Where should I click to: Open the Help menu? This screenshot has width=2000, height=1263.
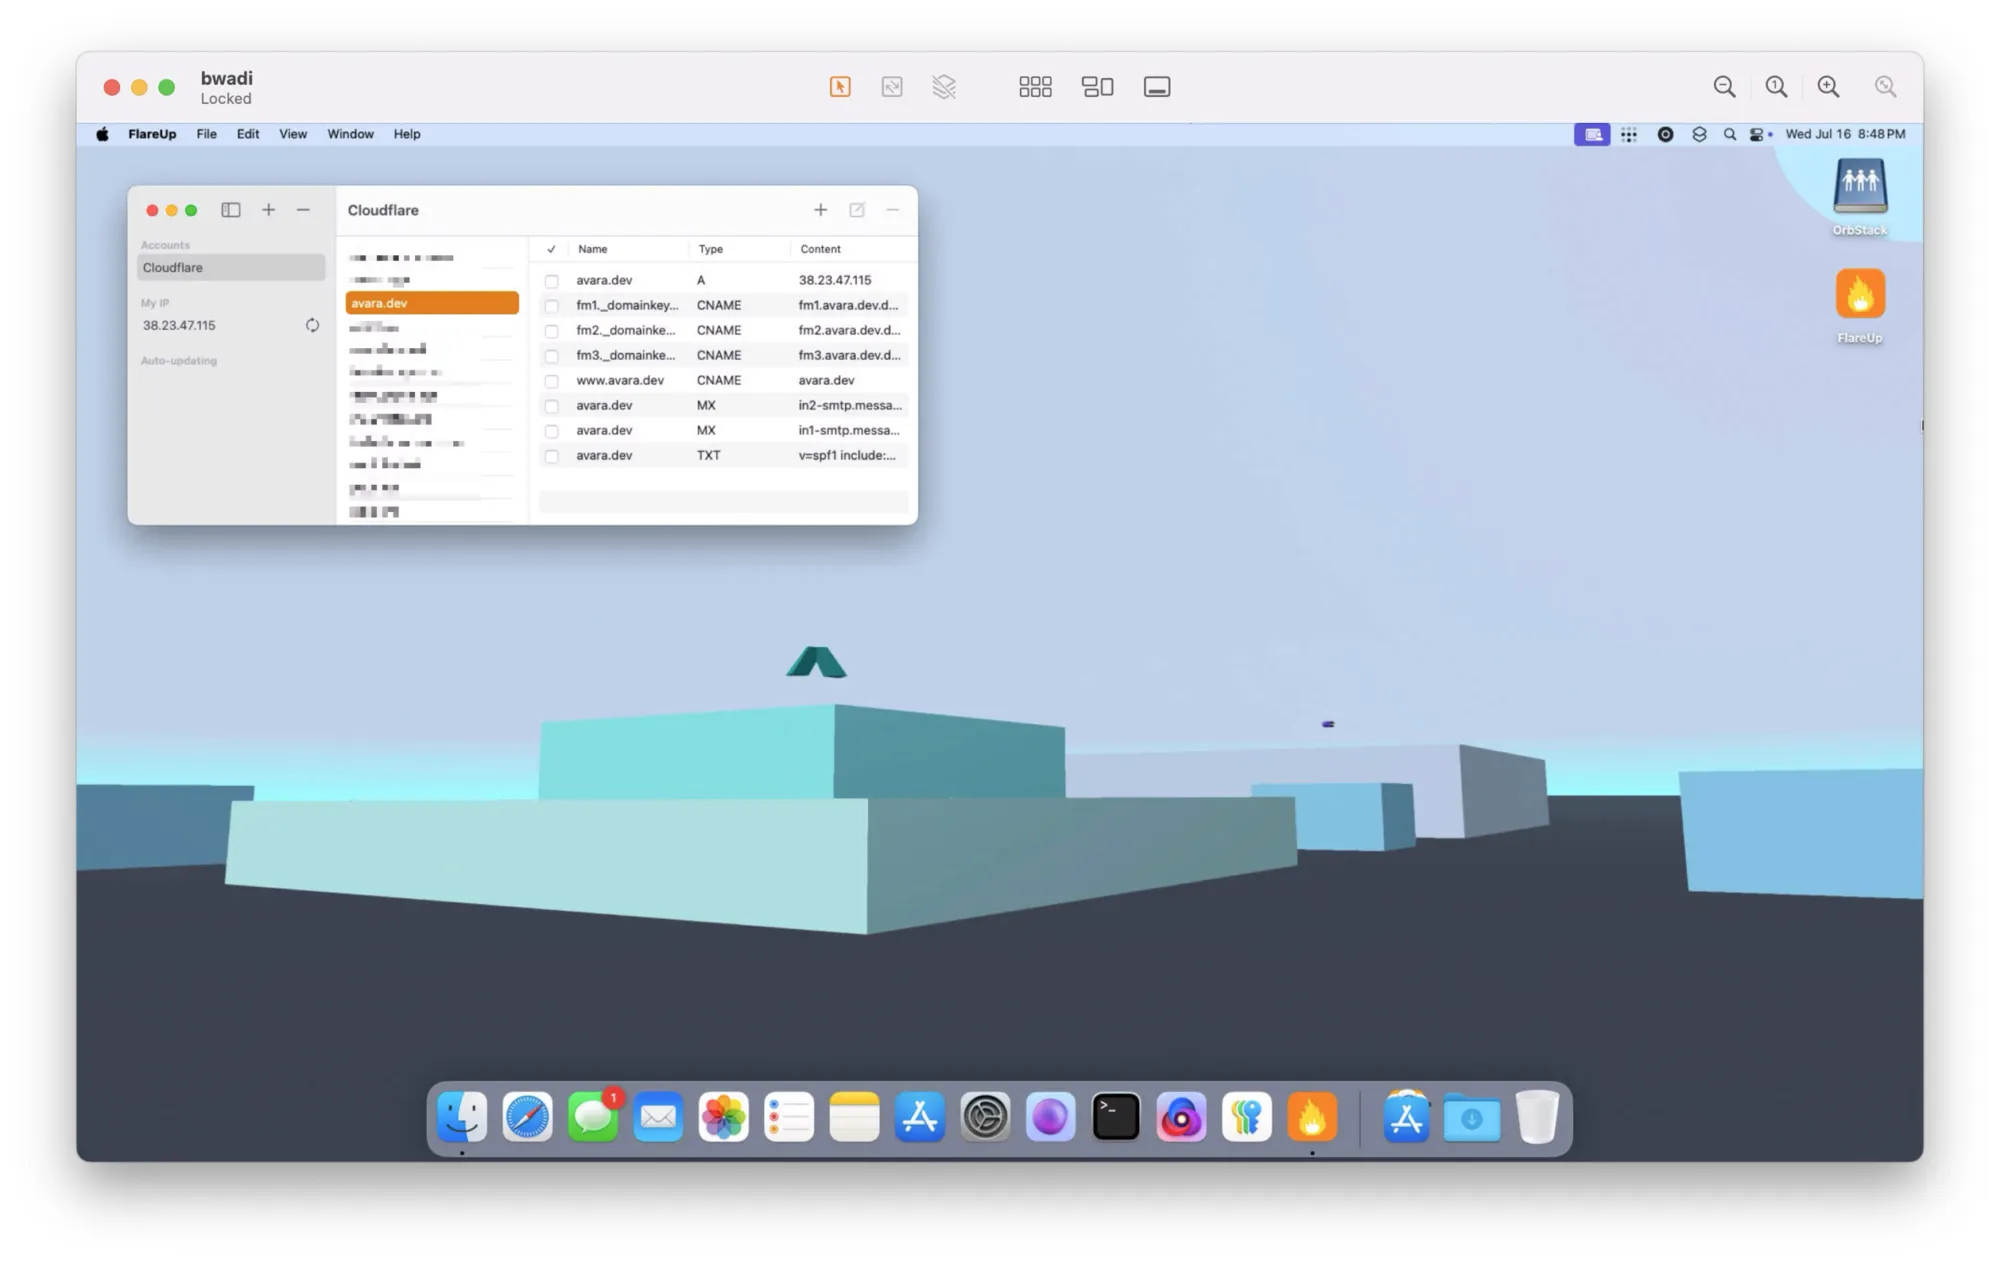406,134
